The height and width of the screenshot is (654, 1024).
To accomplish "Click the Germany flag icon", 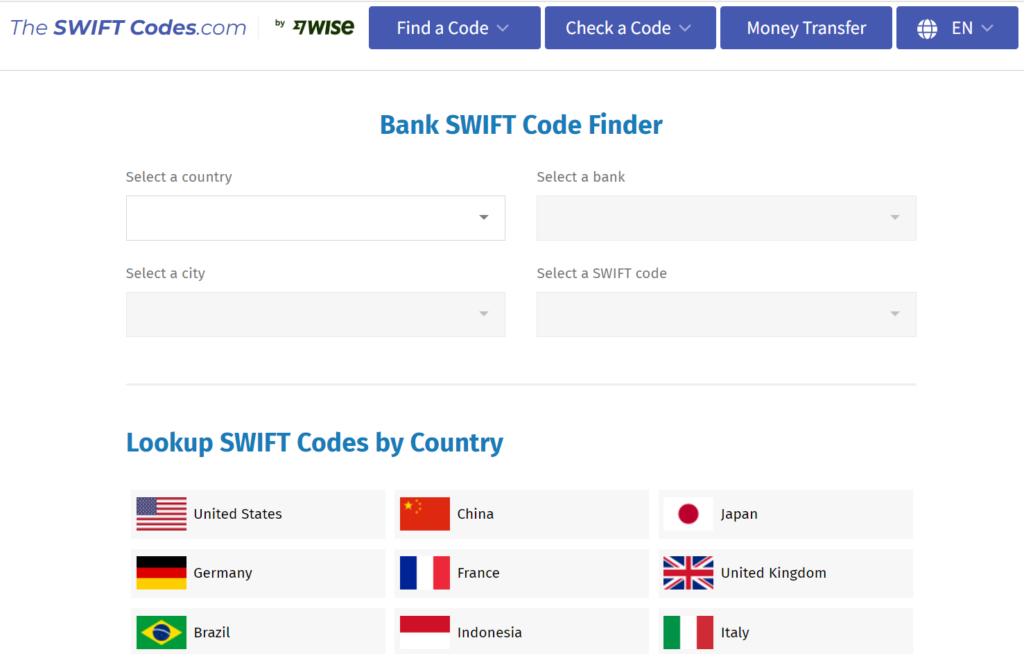I will coord(161,573).
